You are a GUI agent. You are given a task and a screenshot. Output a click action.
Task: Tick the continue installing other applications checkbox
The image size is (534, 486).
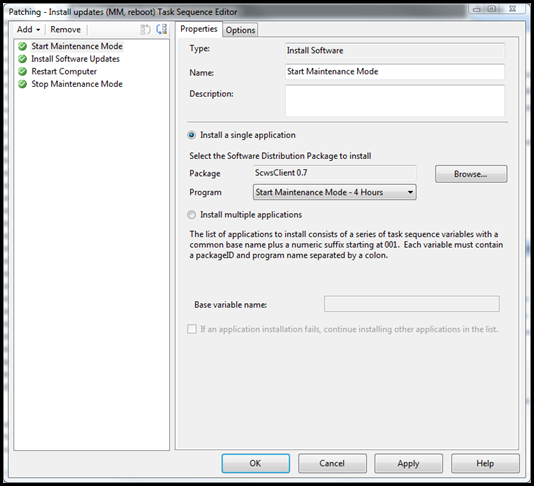pos(192,329)
